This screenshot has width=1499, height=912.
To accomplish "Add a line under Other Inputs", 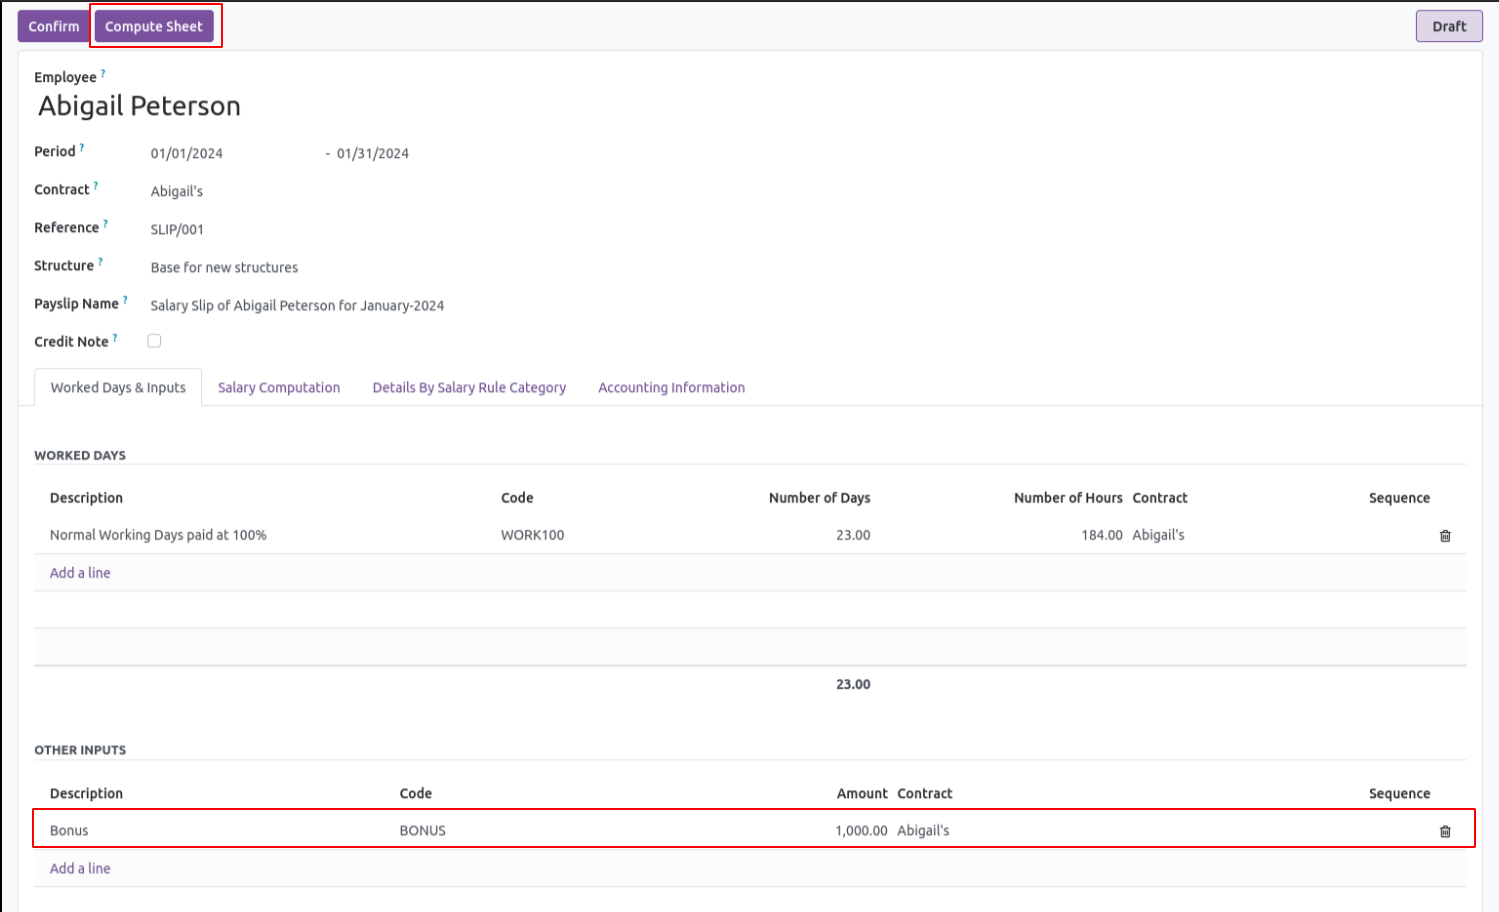I will (x=80, y=869).
